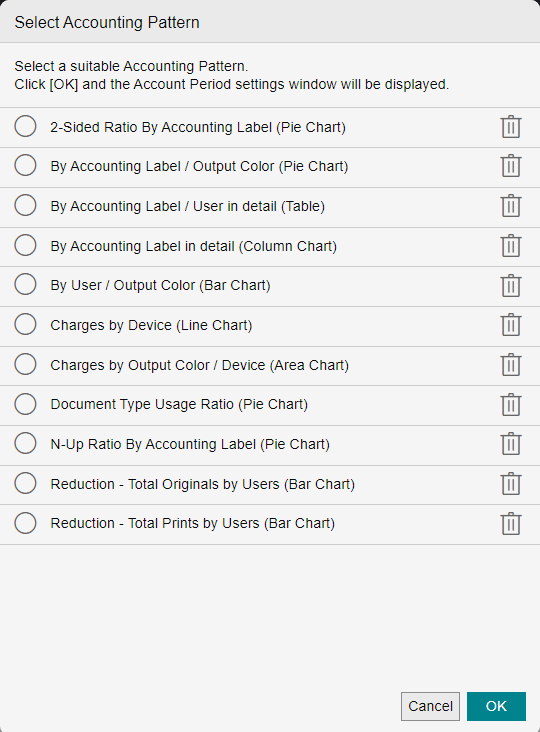Delete Reduction - Total Originals by Users pattern
This screenshot has height=732, width=540.
tap(511, 484)
